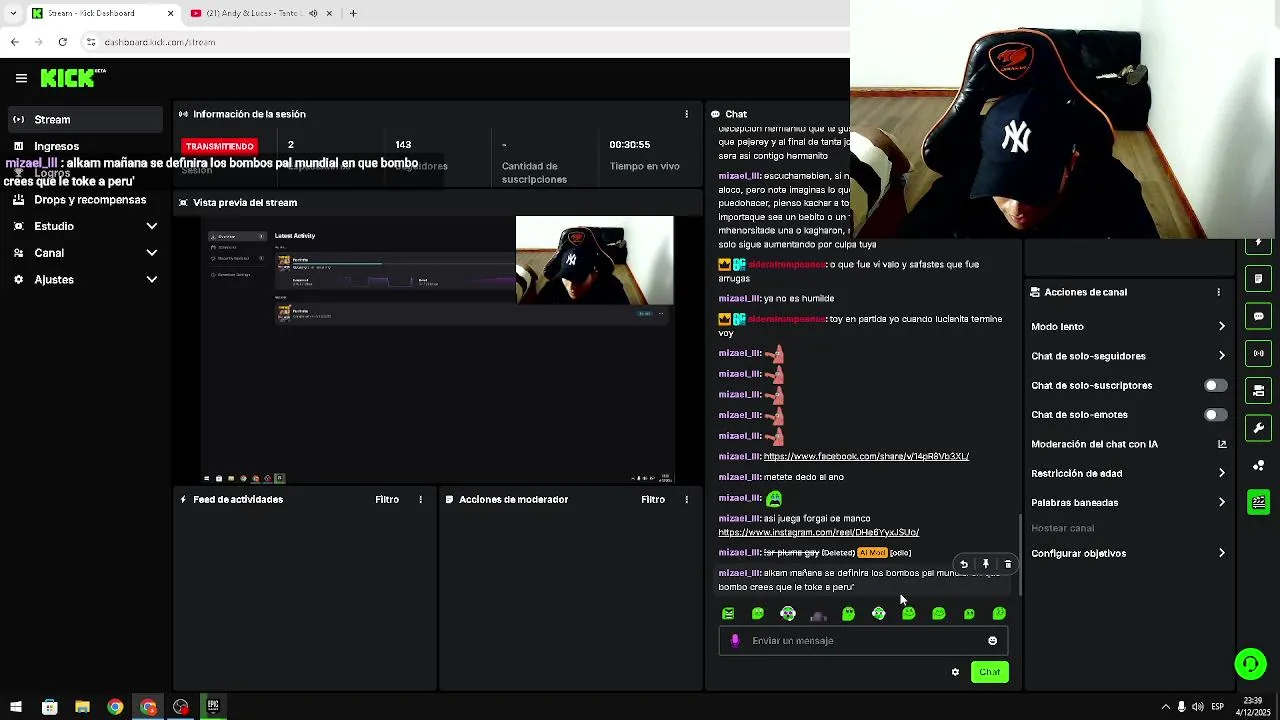
Task: Click the wrench icon in right sidebar
Action: pyautogui.click(x=1259, y=428)
